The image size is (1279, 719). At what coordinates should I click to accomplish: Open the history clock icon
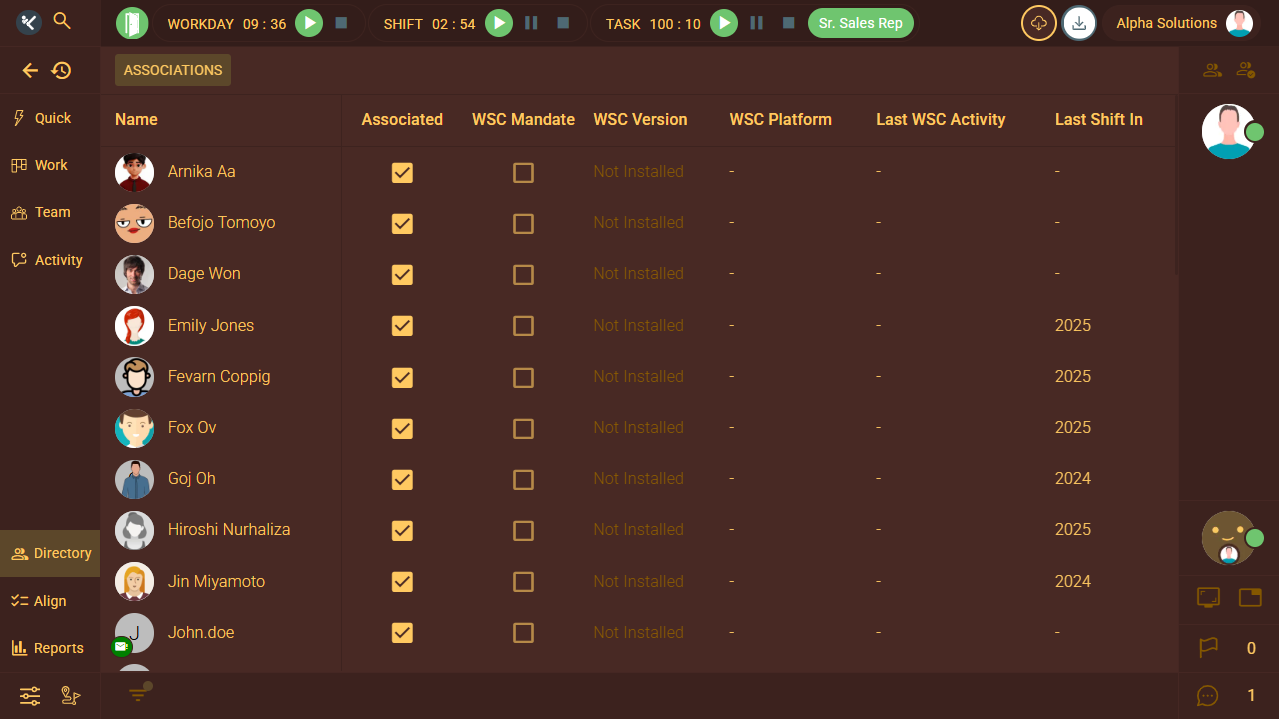pos(62,70)
